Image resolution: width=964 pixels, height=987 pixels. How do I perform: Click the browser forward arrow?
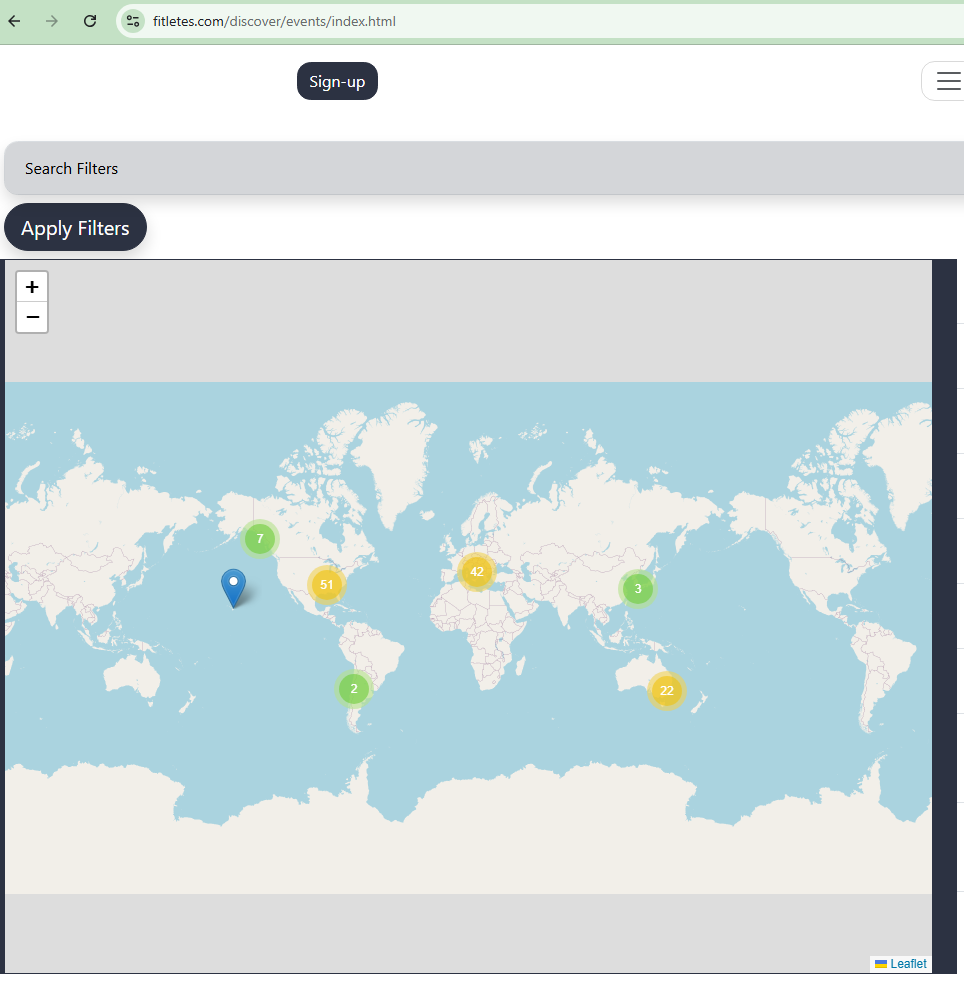pyautogui.click(x=52, y=21)
